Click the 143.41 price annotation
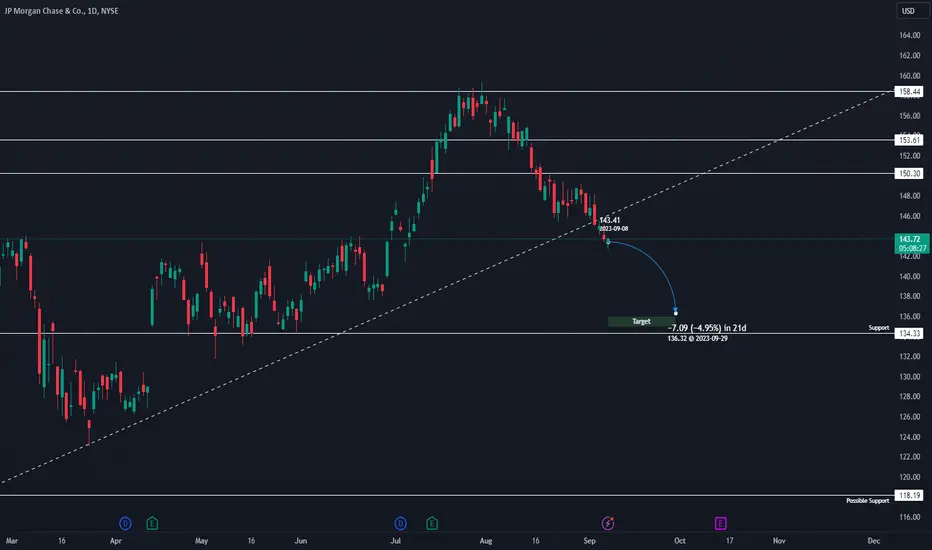932x550 pixels. click(x=609, y=220)
